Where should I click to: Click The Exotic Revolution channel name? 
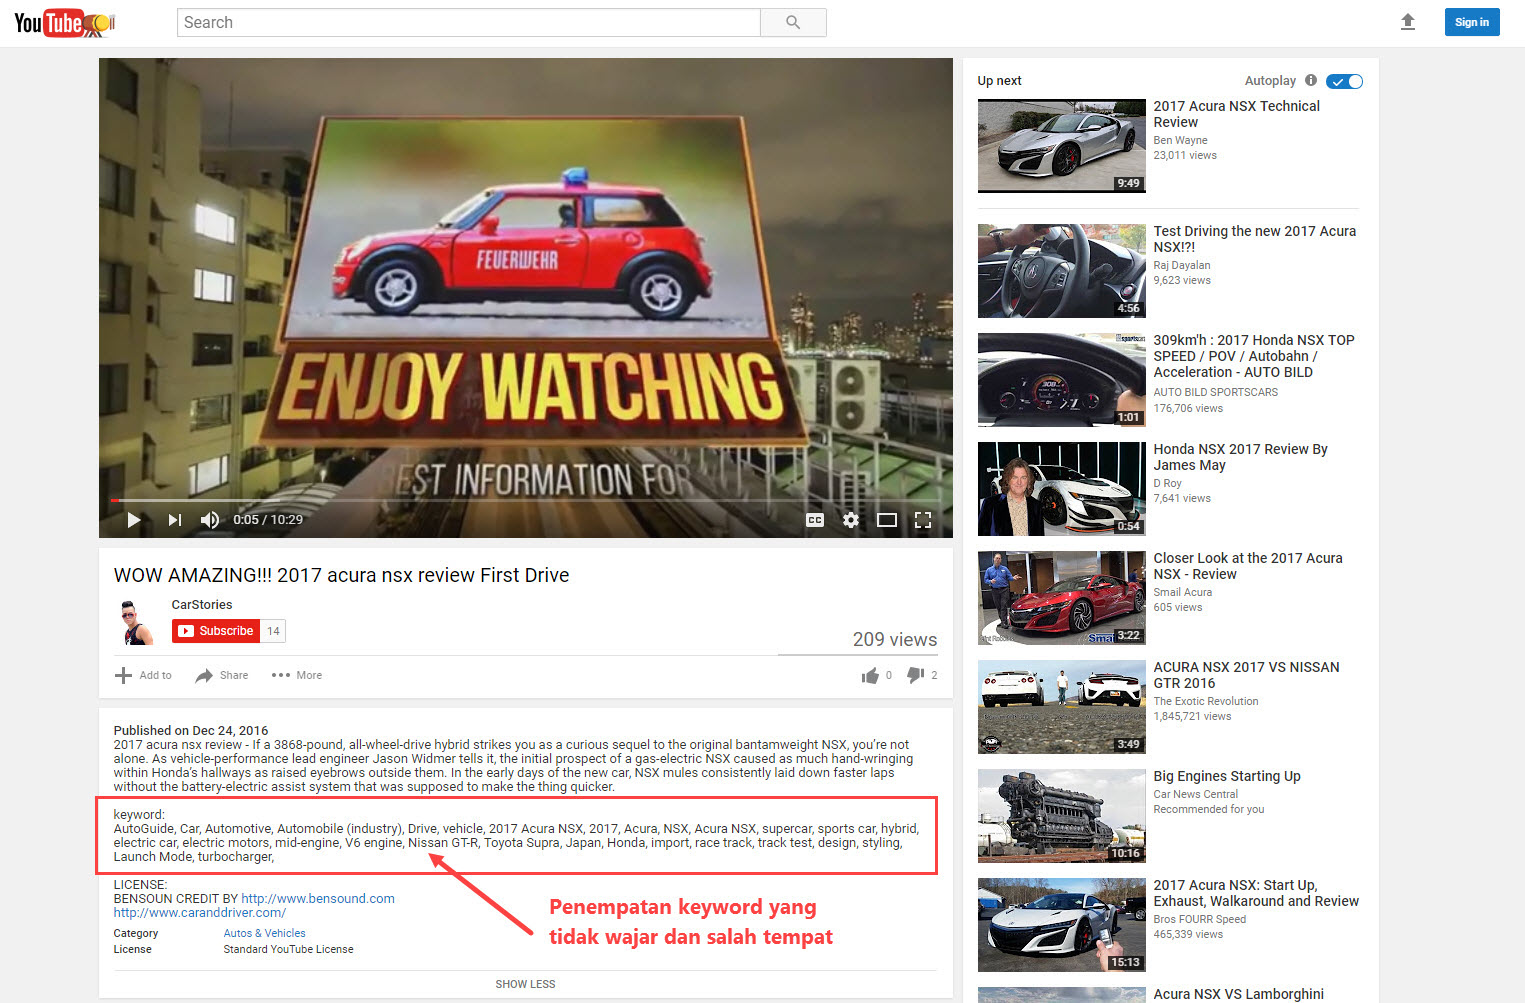click(x=1206, y=701)
